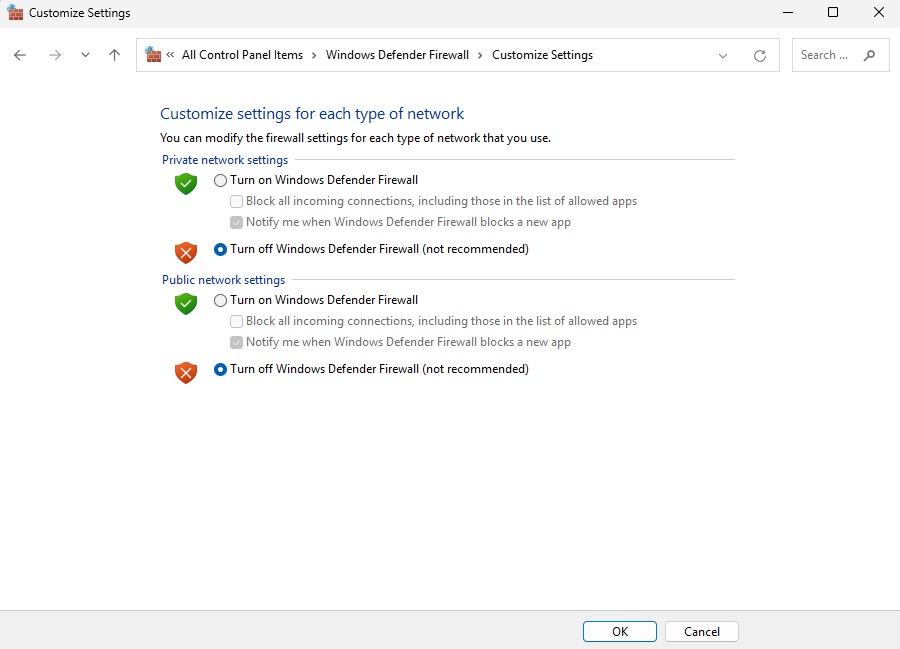Click Public network settings heading
900x649 pixels.
pyautogui.click(x=223, y=279)
